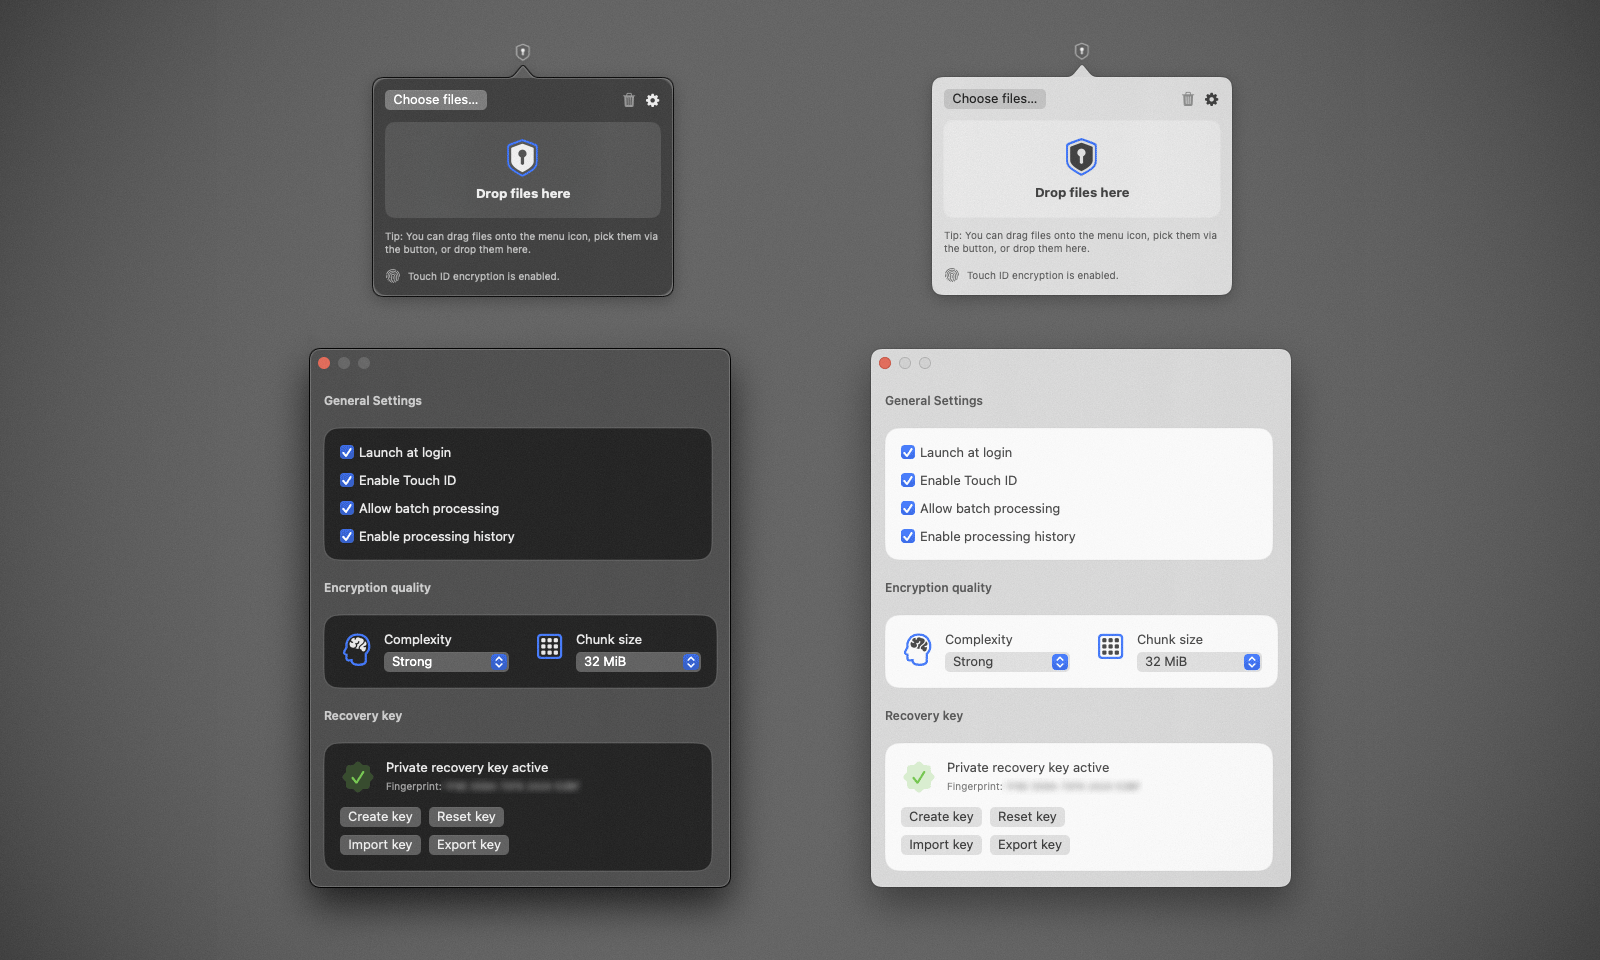Open Chunk size 32 MiB dropdown in dark window

[x=638, y=662]
